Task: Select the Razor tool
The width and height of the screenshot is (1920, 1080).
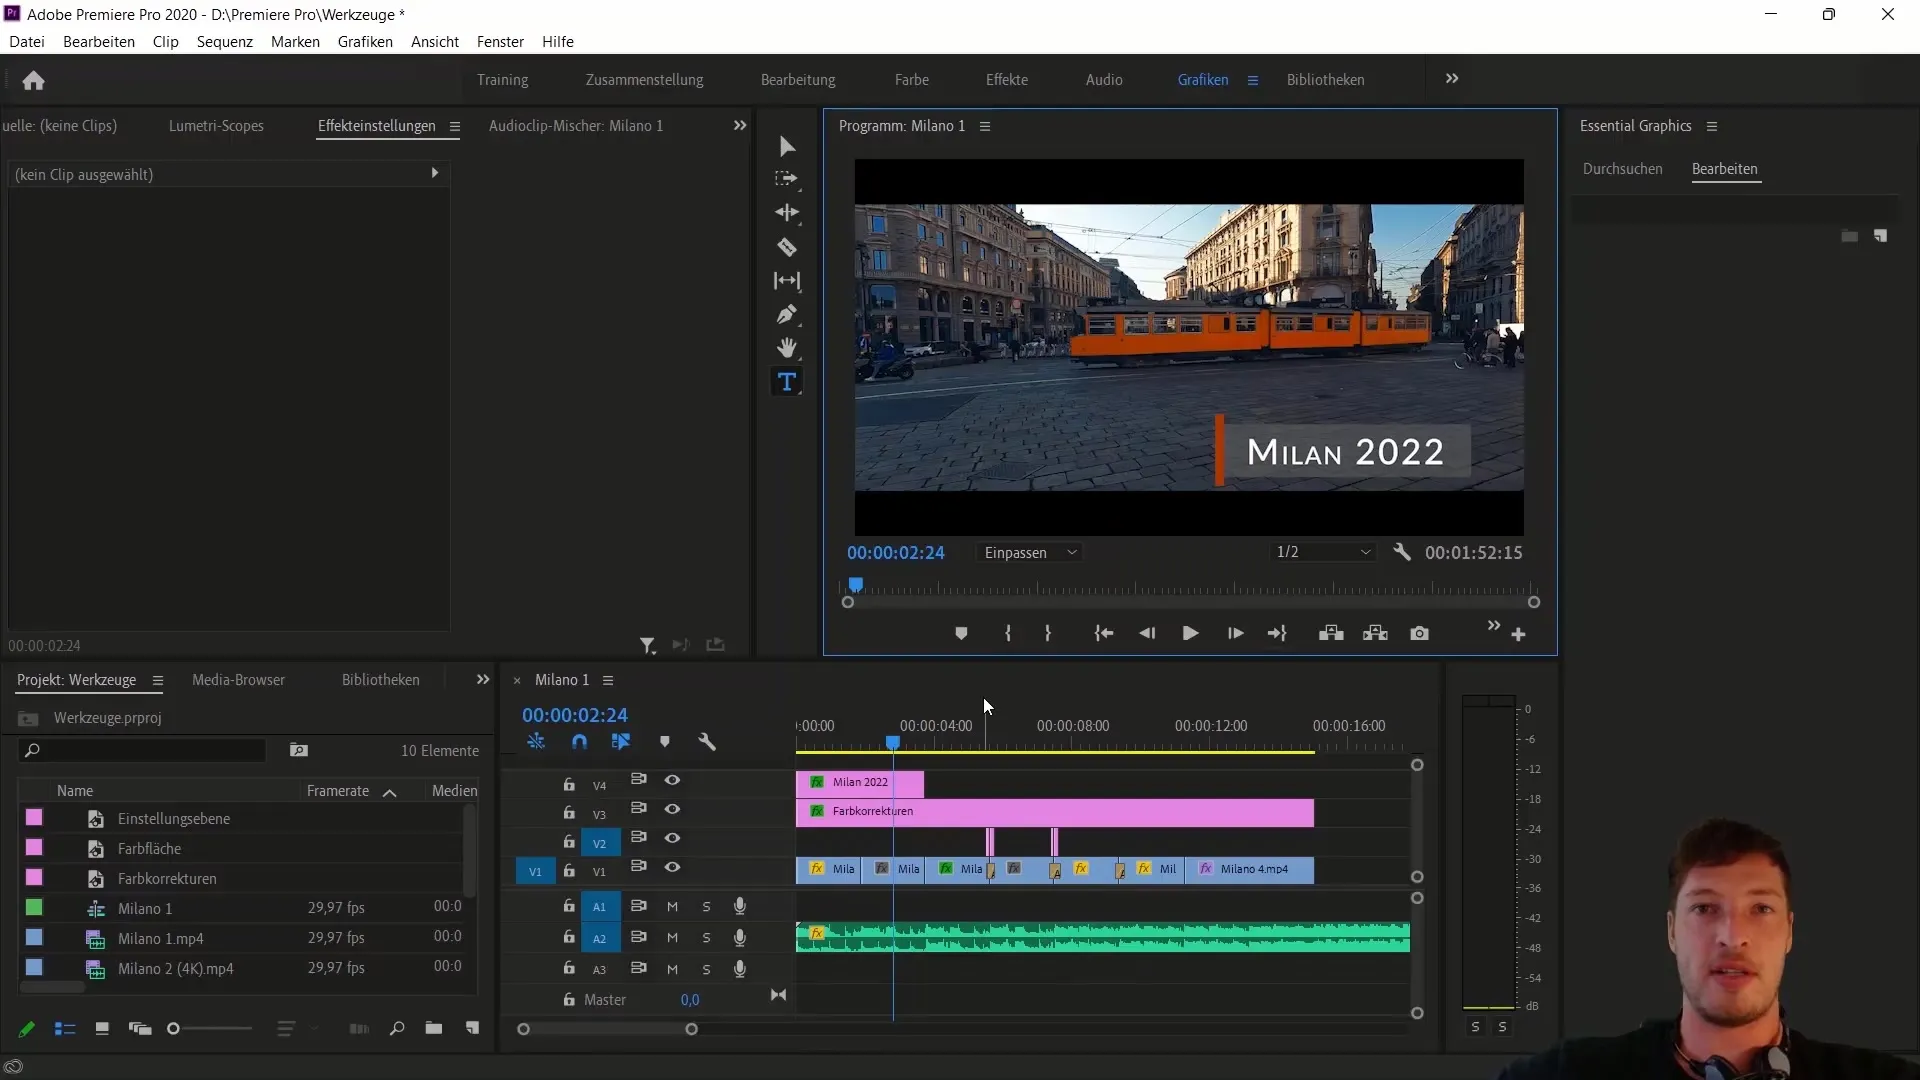Action: (787, 247)
